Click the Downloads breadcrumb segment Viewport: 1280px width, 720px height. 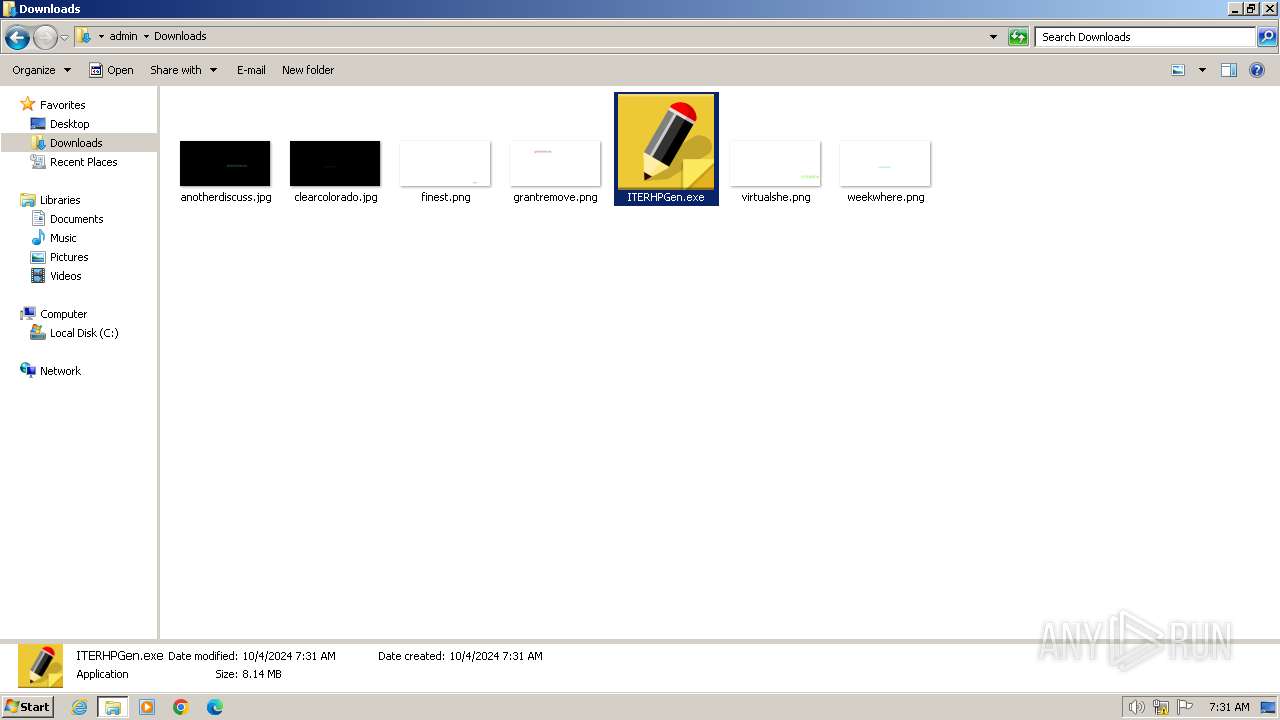[x=180, y=36]
